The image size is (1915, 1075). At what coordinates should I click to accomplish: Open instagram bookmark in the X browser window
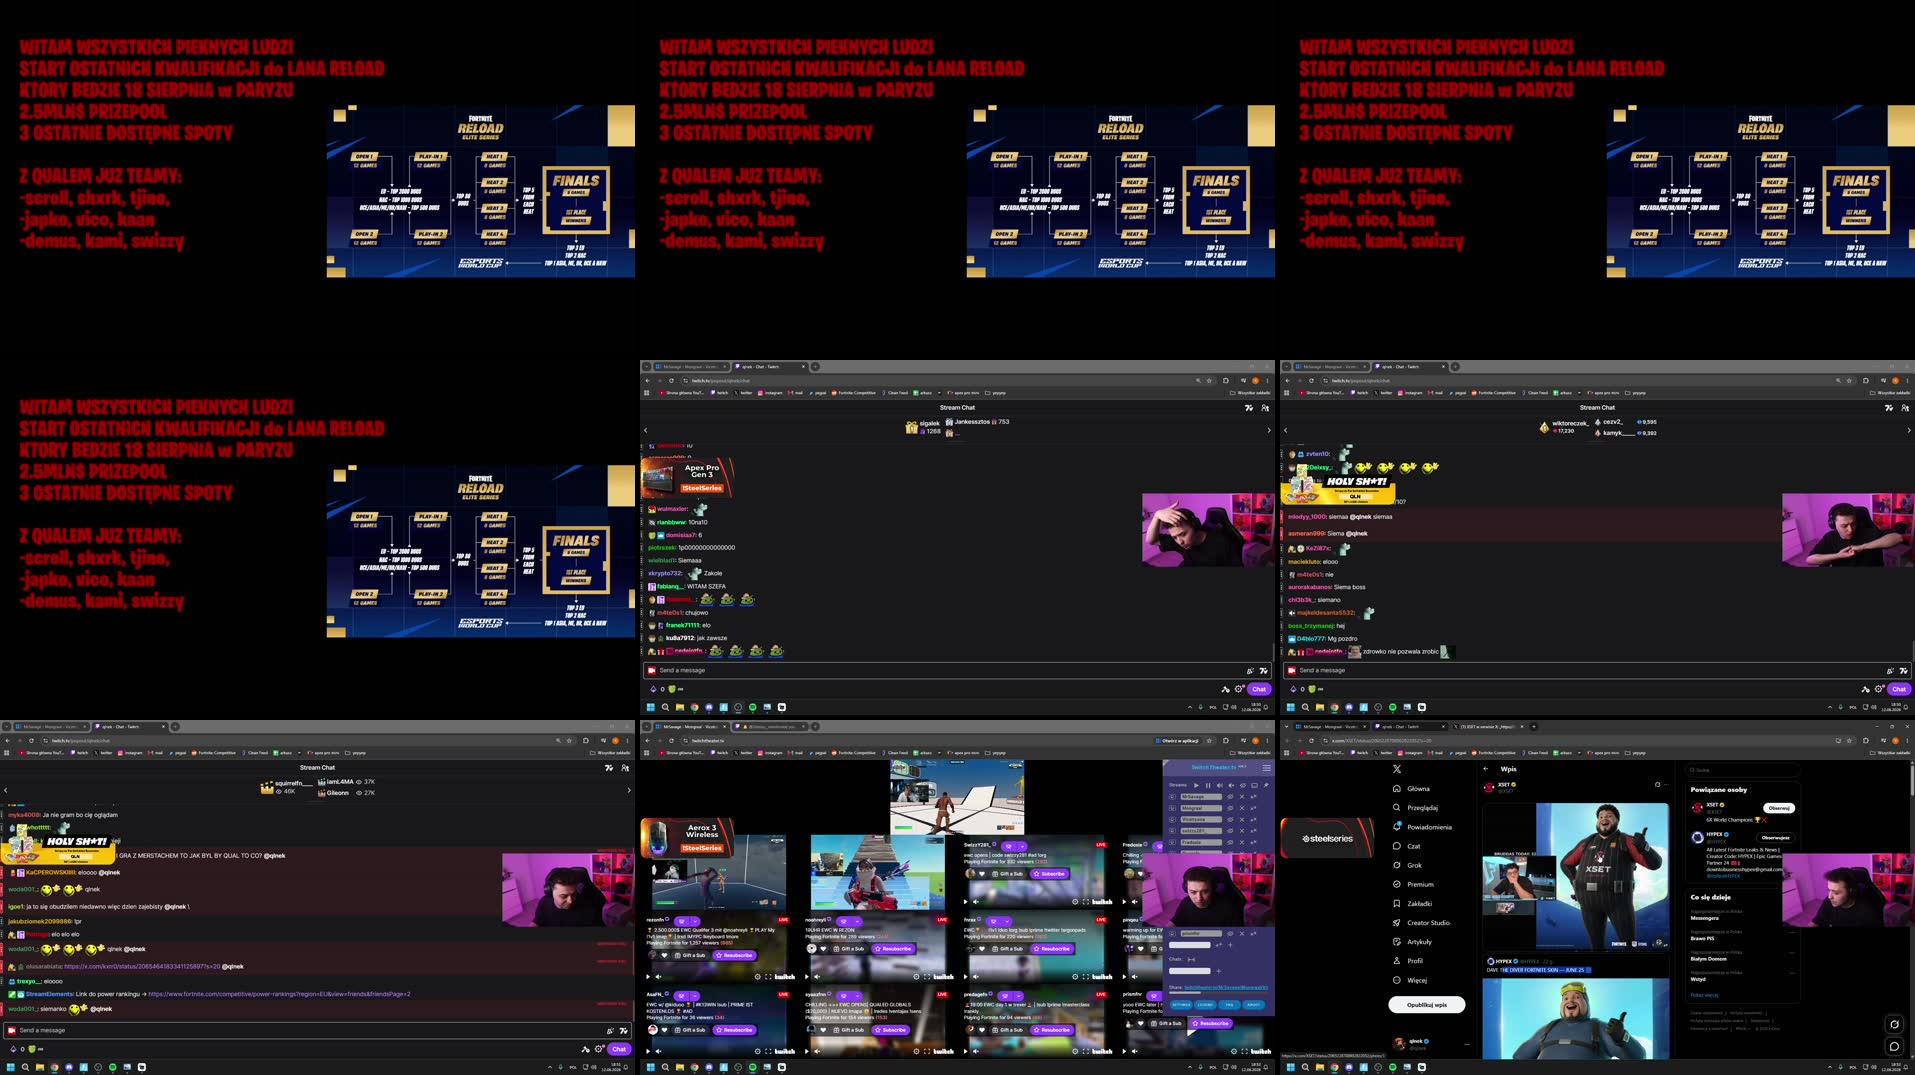(x=1410, y=753)
